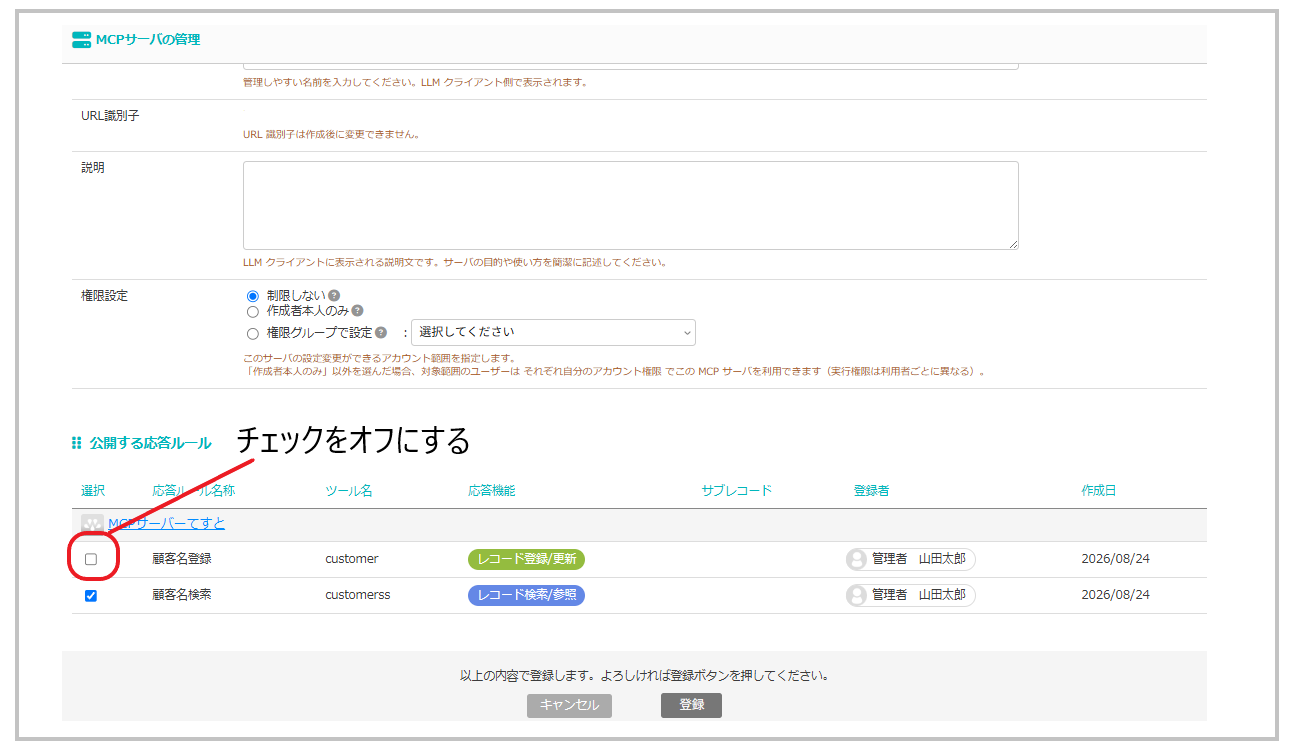The image size is (1307, 753).
Task: Click the 公開する応答ルール section heading
Action: click(x=150, y=443)
